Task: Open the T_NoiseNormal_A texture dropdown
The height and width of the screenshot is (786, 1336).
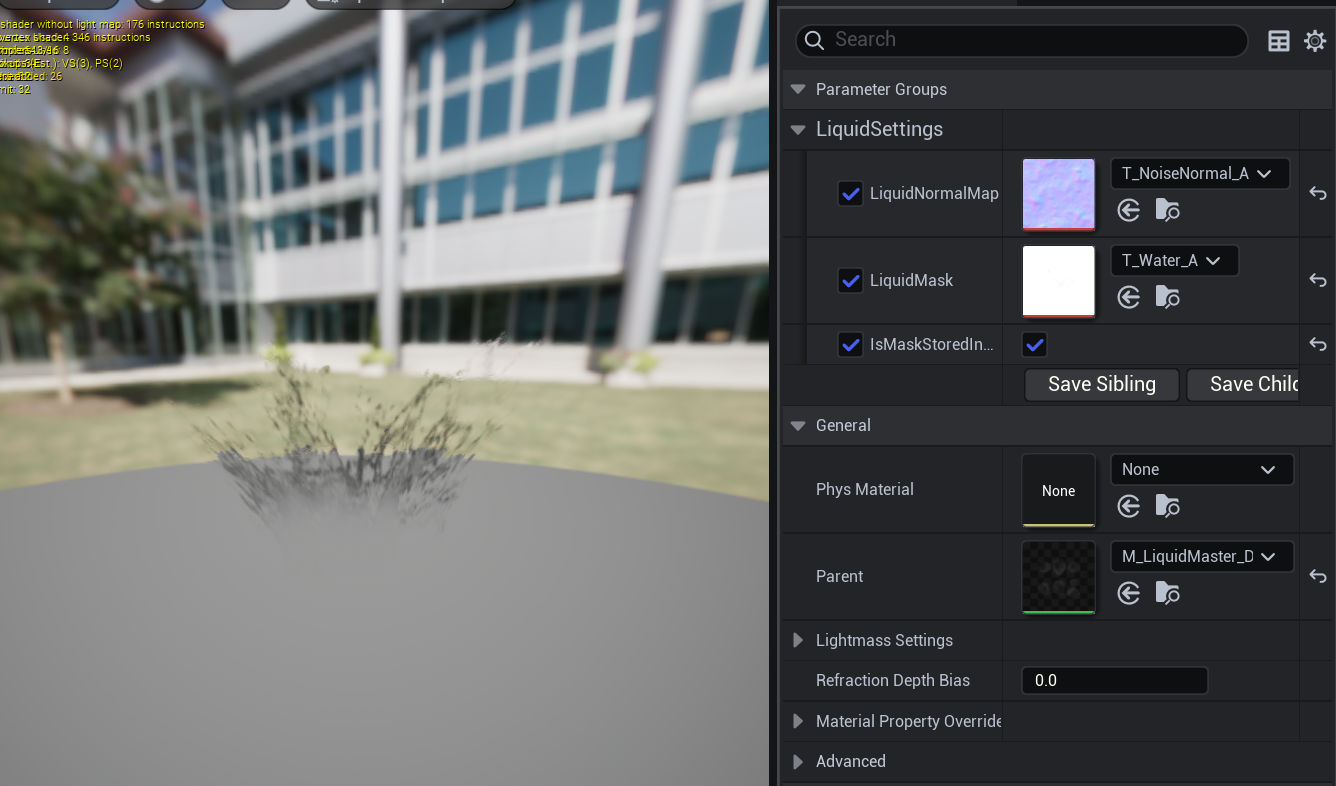Action: coord(1200,173)
